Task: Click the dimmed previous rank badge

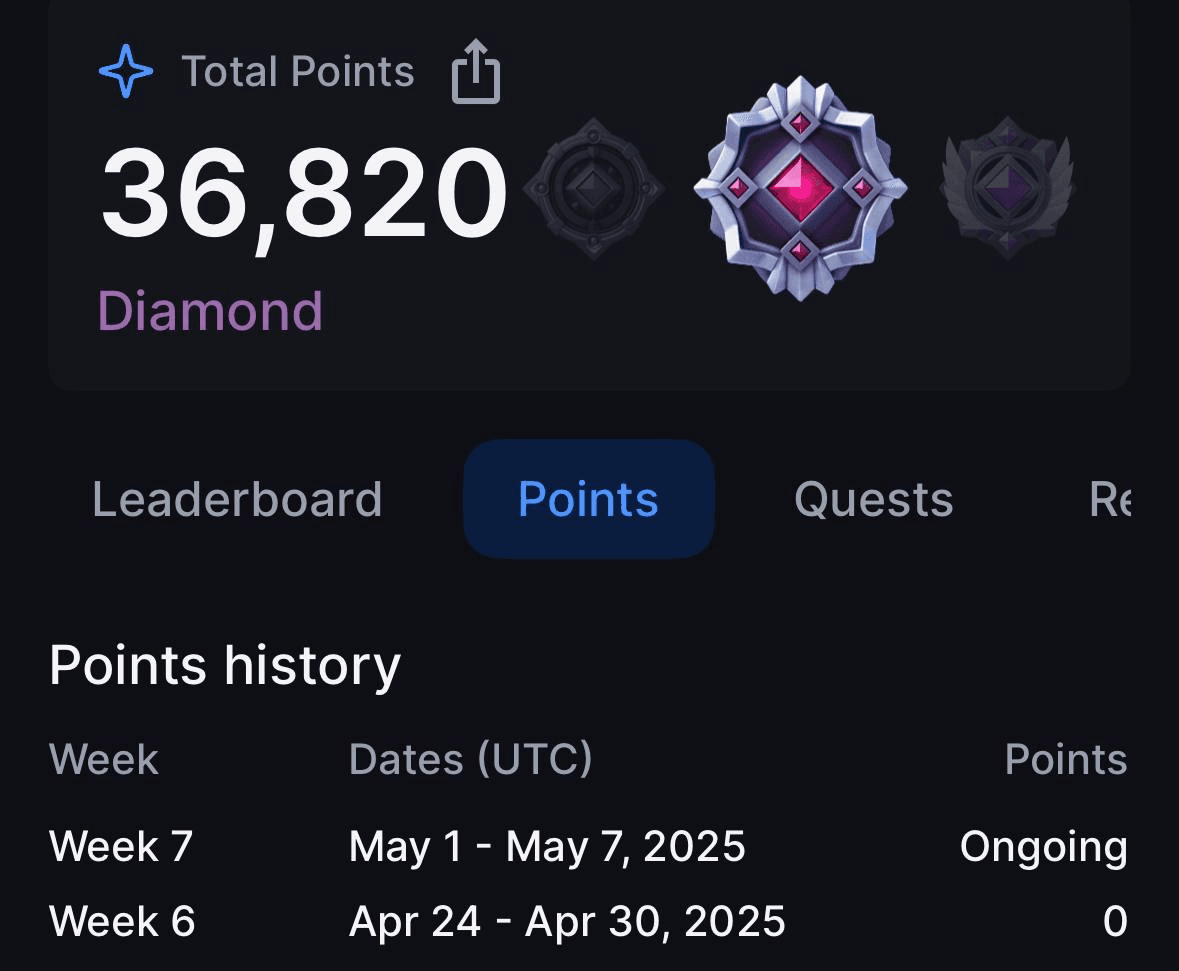Action: (x=593, y=189)
